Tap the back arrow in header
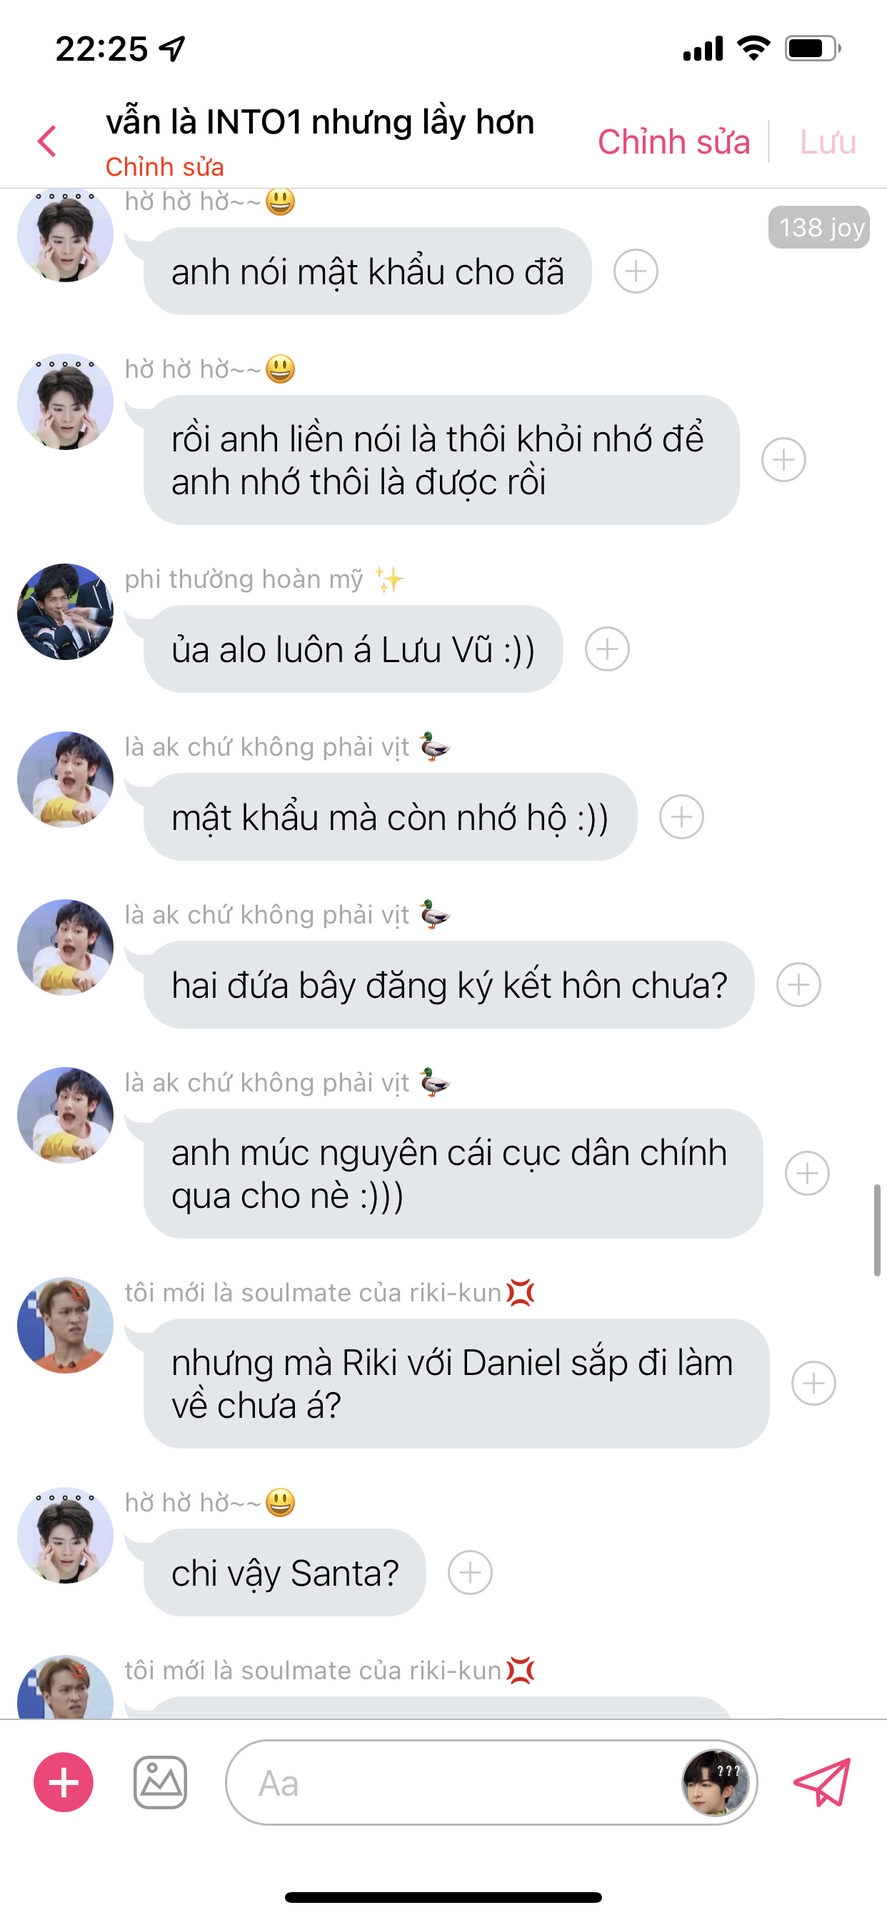887x1920 pixels. (47, 141)
